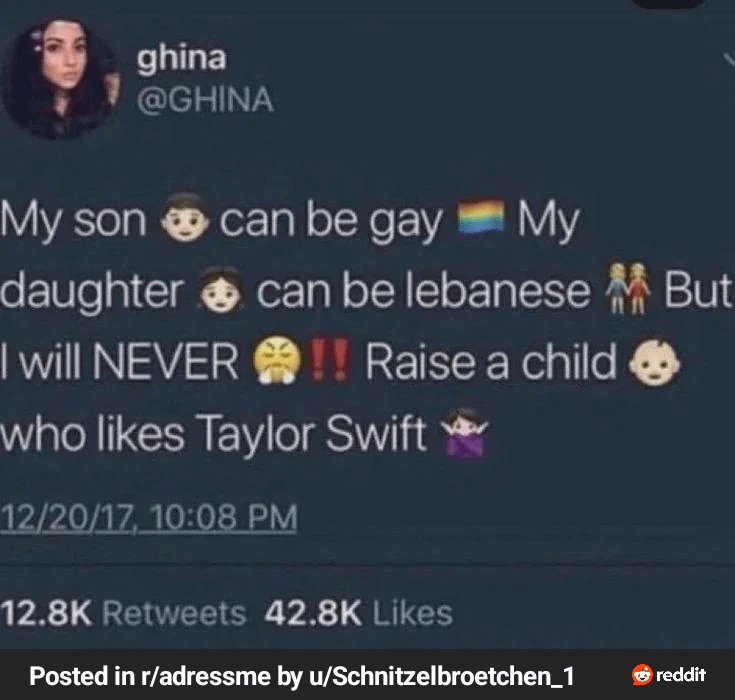Click the girl emoji after daughter
Viewport: 735px width, 700px height.
coord(220,290)
